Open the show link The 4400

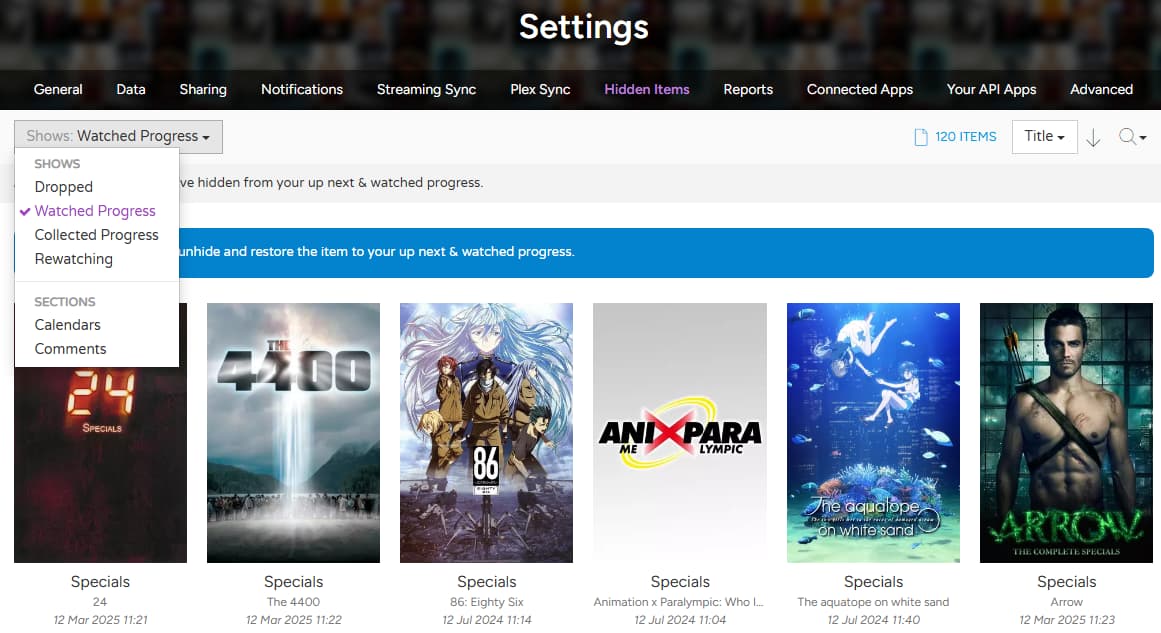pyautogui.click(x=293, y=602)
